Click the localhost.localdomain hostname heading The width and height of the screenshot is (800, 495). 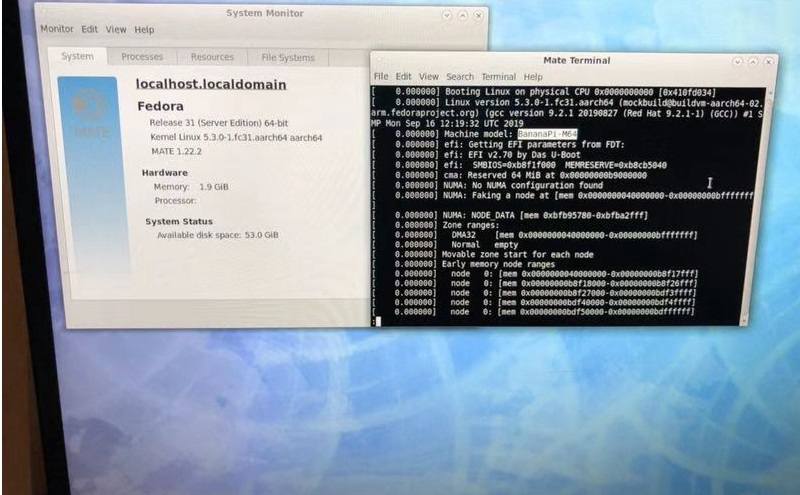[x=211, y=85]
